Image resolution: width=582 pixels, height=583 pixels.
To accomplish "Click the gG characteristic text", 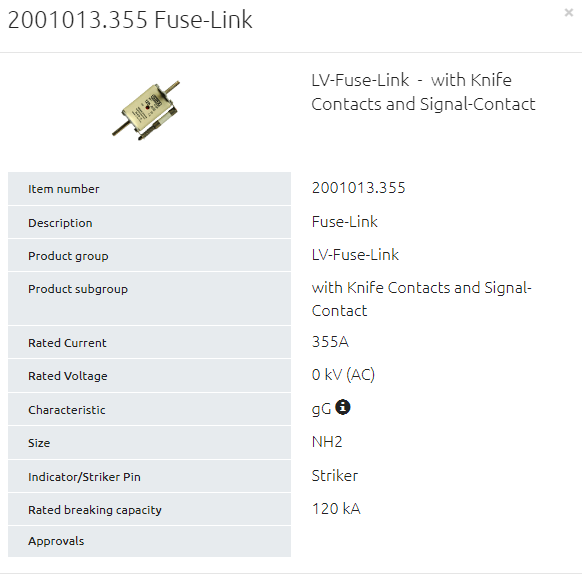I will click(321, 409).
